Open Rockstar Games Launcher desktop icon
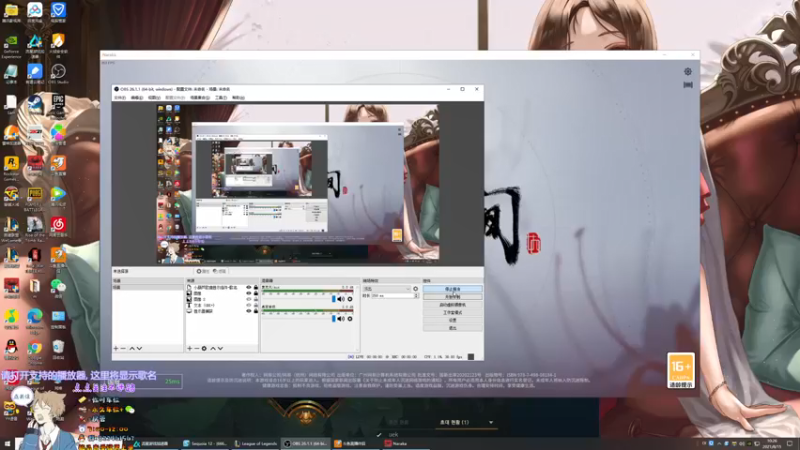 click(x=11, y=167)
